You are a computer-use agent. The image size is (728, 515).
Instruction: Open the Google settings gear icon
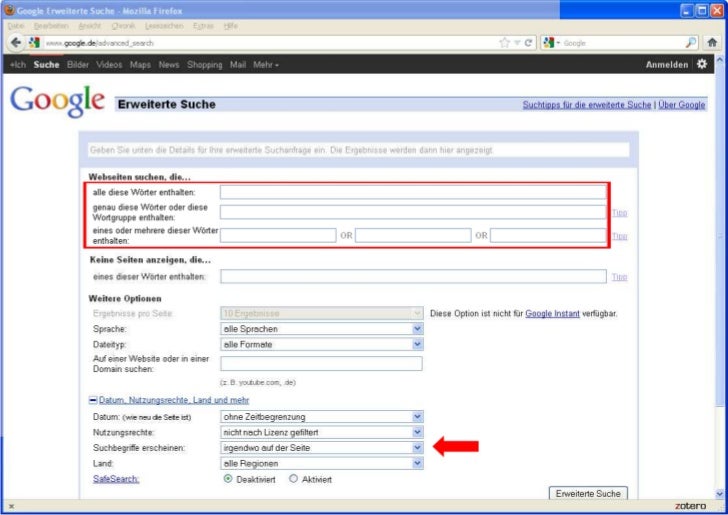point(702,64)
